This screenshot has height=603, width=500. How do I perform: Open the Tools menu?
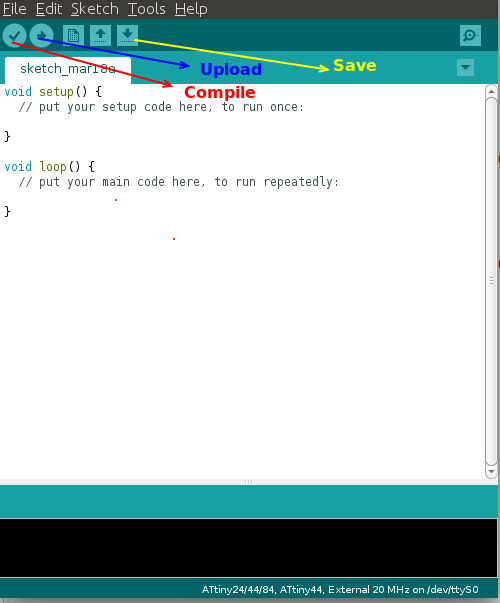pos(146,9)
